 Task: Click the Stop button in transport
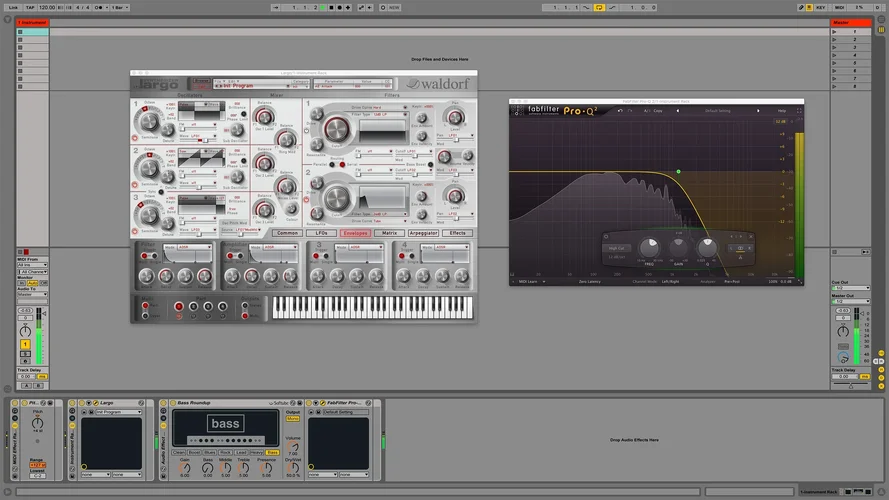click(x=331, y=7)
